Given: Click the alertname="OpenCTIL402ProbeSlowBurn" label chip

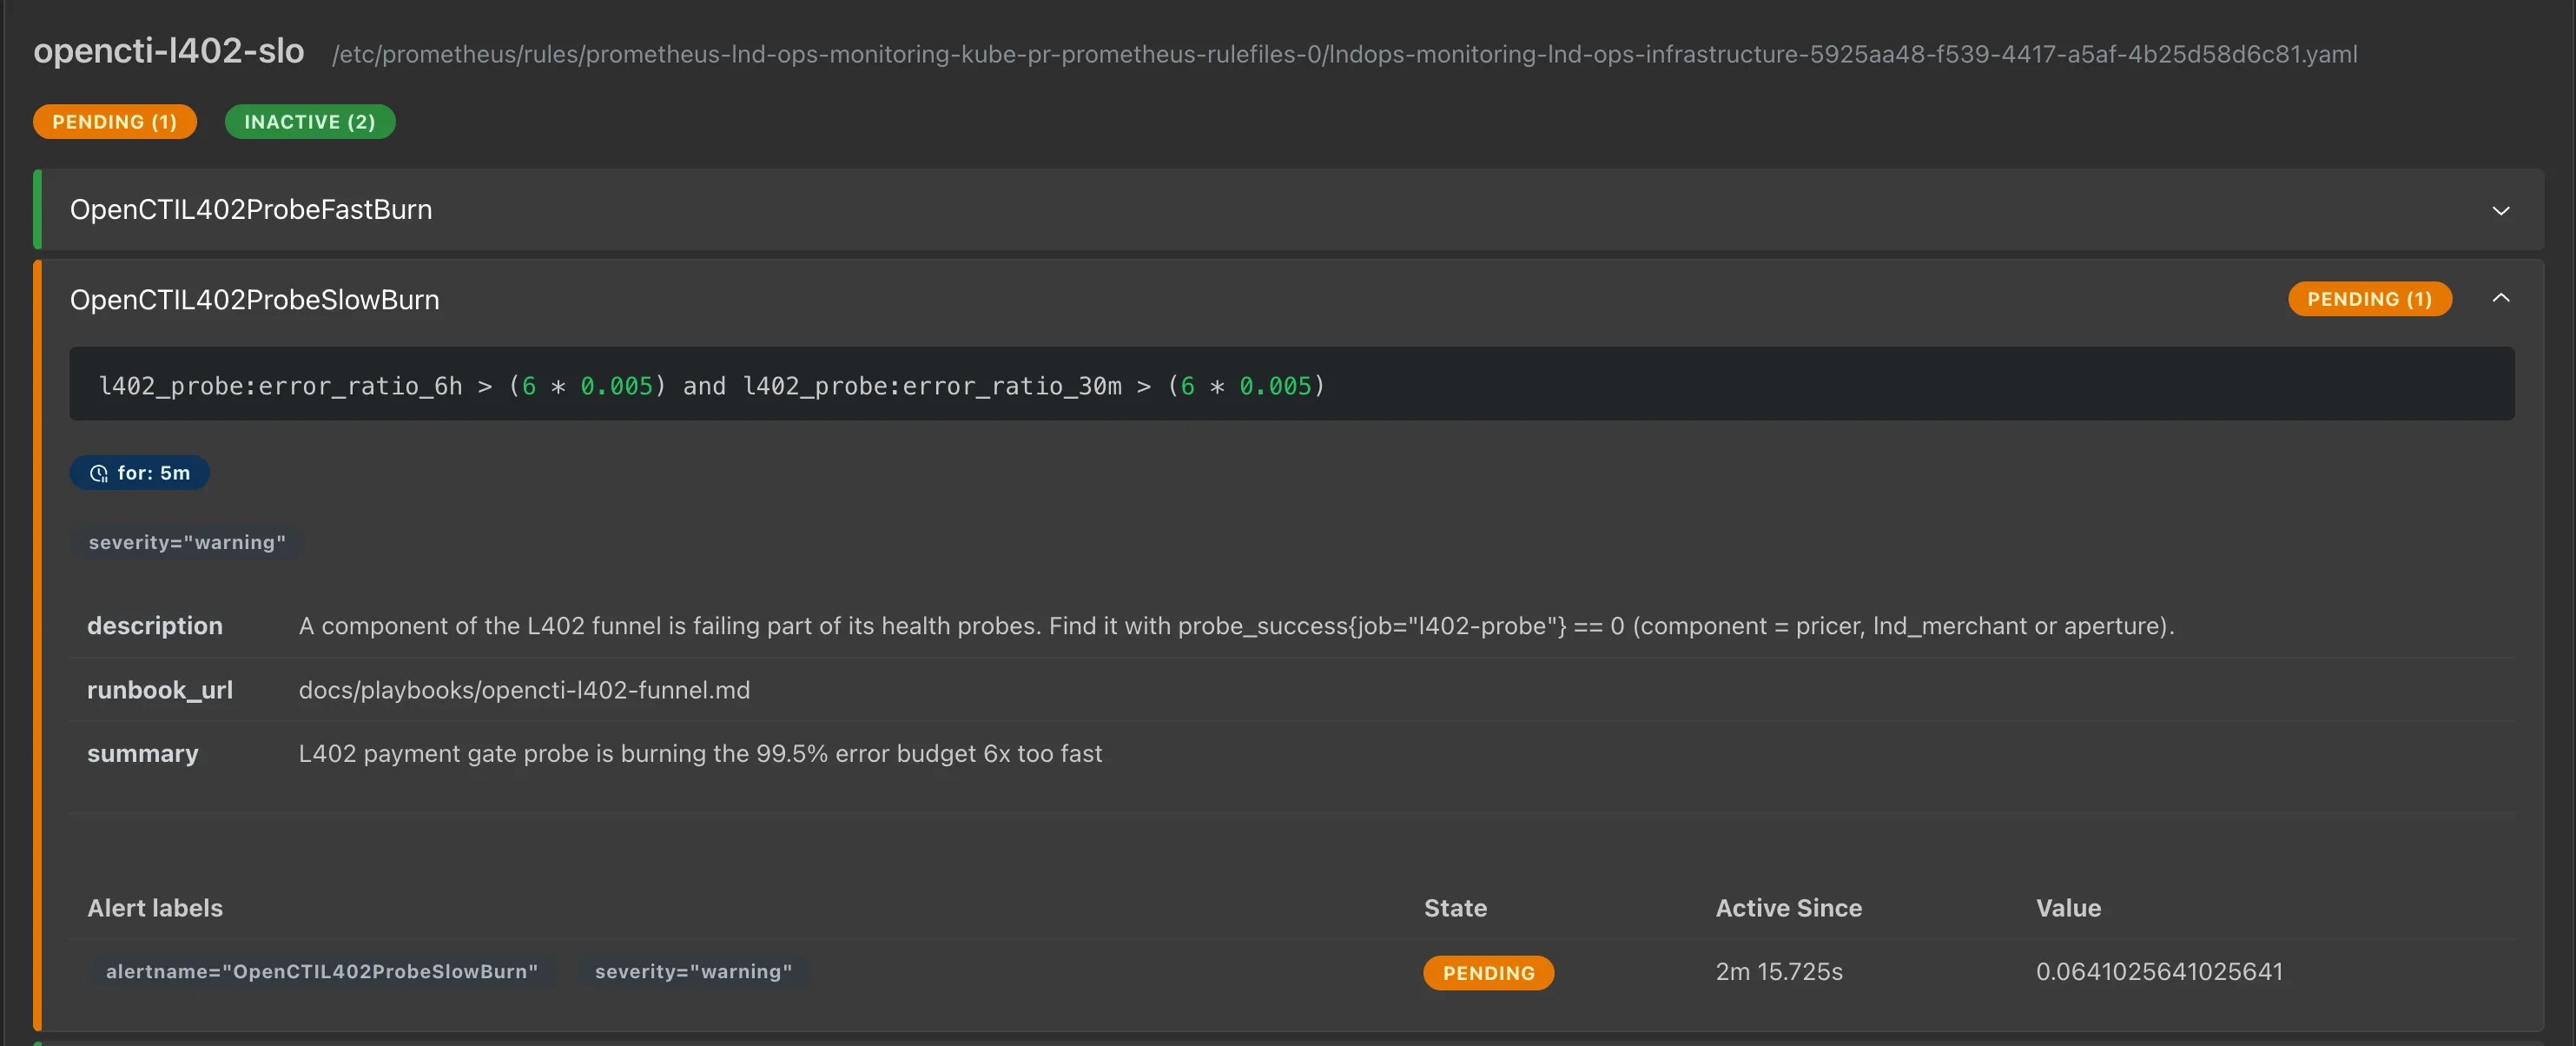Looking at the screenshot, I should pyautogui.click(x=322, y=971).
